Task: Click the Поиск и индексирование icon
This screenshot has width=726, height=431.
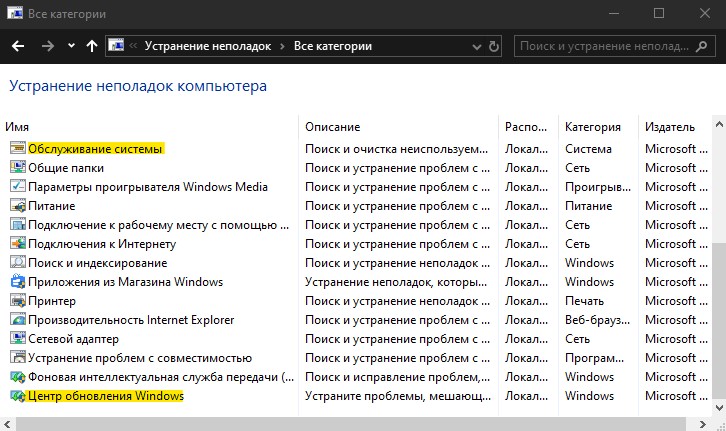Action: (18, 262)
